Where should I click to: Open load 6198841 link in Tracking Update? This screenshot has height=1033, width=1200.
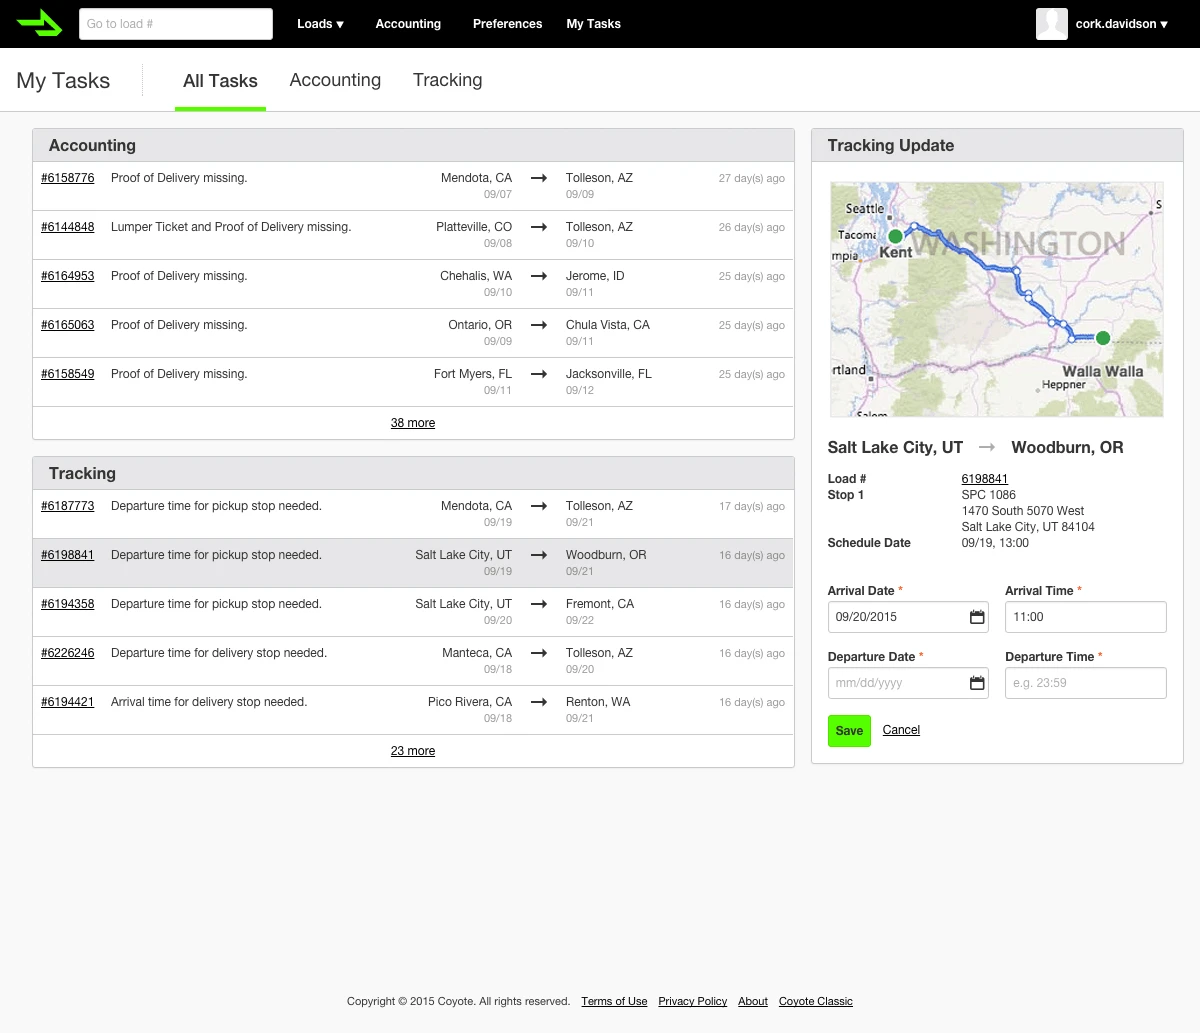pyautogui.click(x=985, y=479)
